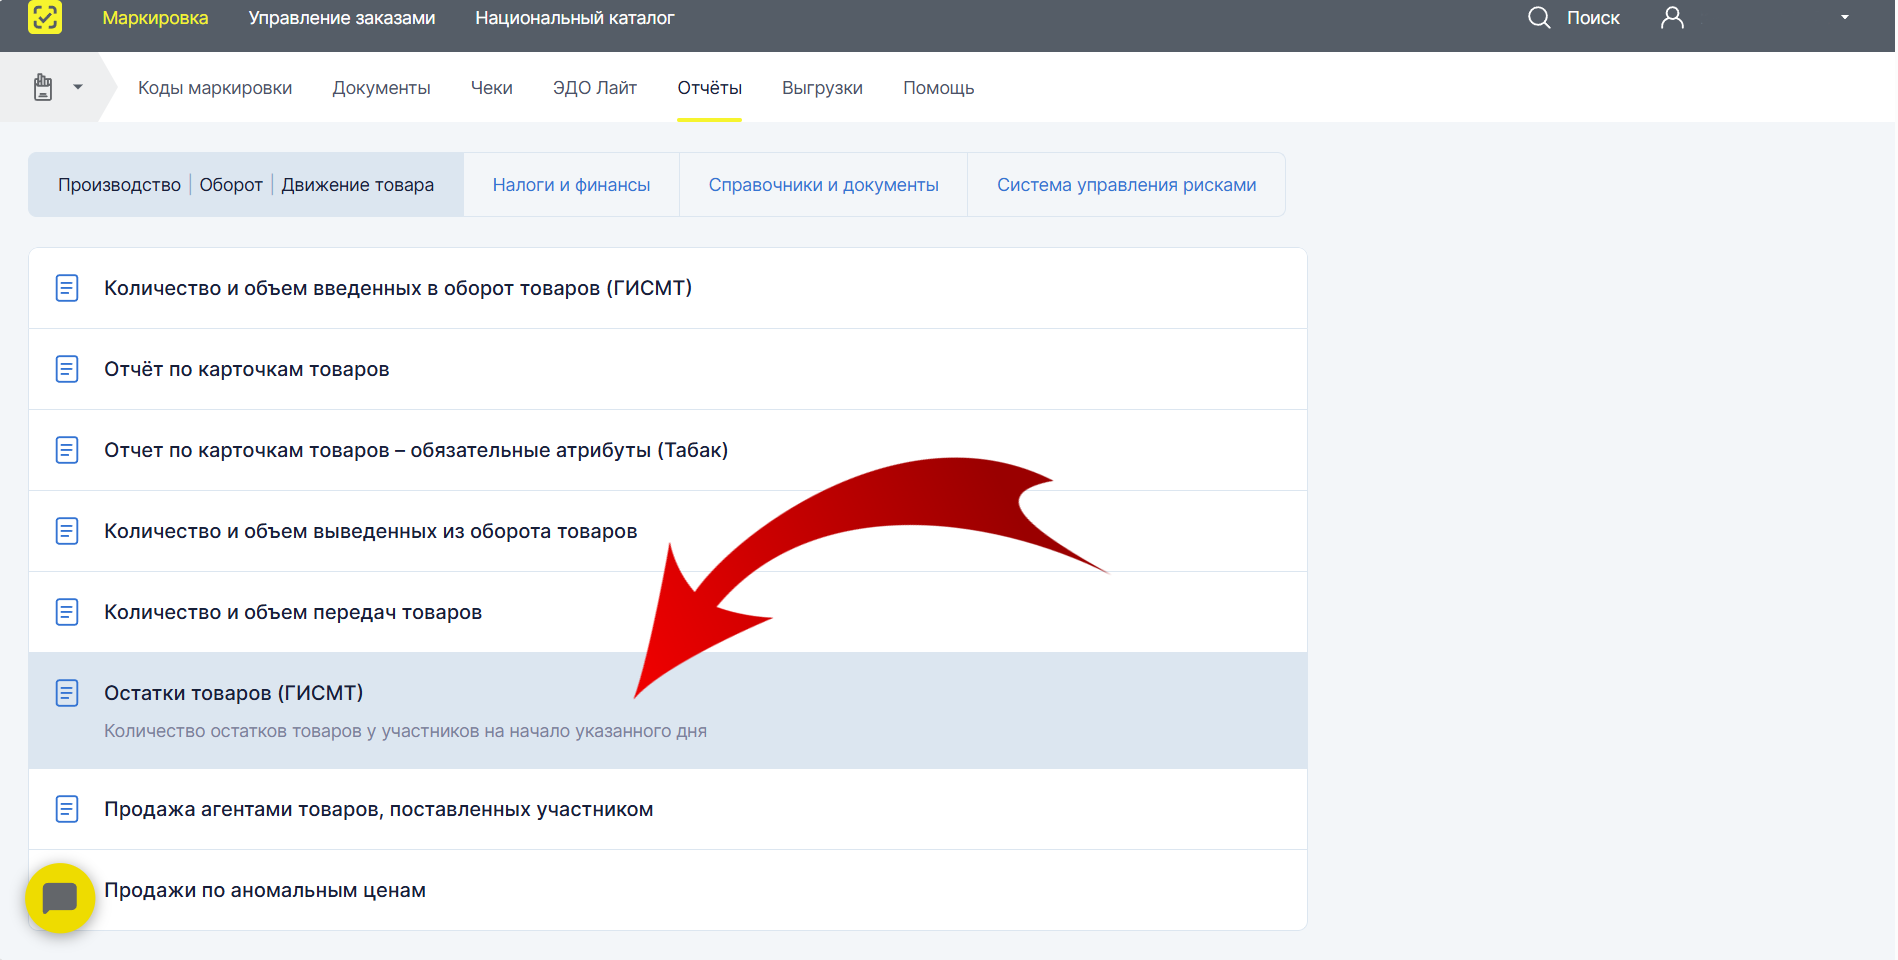Open the Выгрузки section
Viewport: 1898px width, 960px height.
(822, 88)
